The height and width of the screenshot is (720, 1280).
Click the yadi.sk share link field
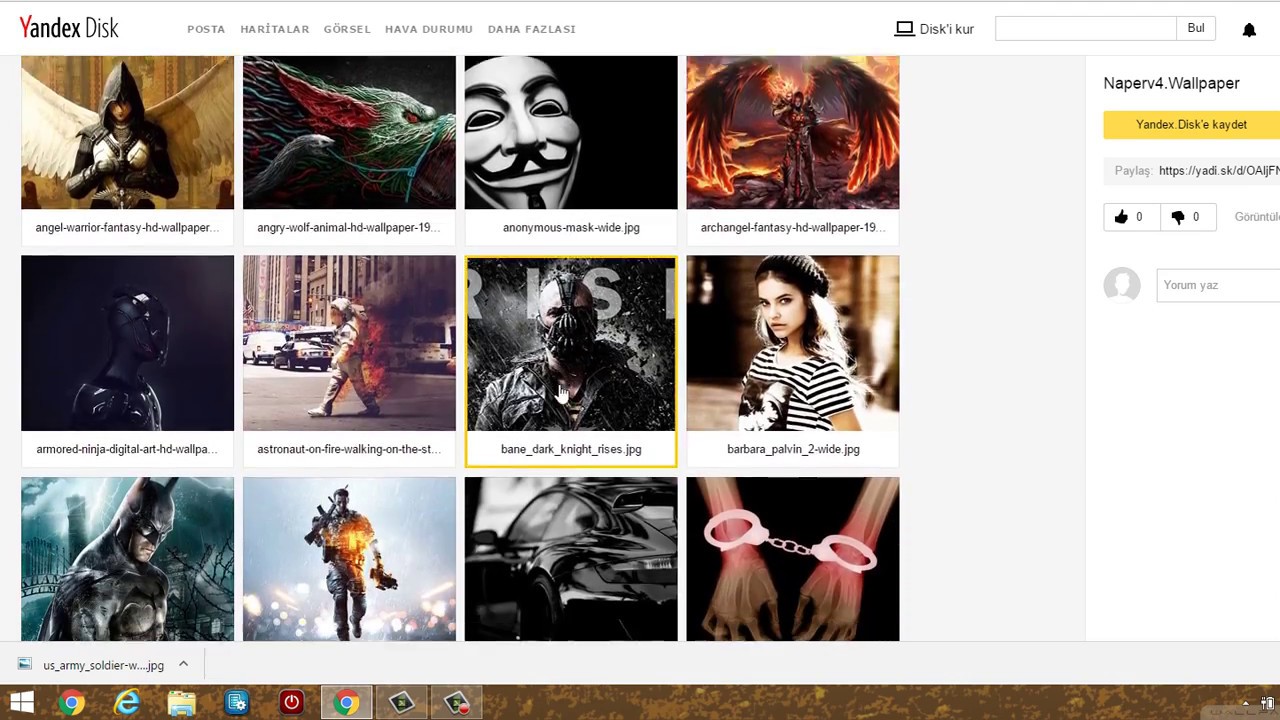click(1219, 171)
